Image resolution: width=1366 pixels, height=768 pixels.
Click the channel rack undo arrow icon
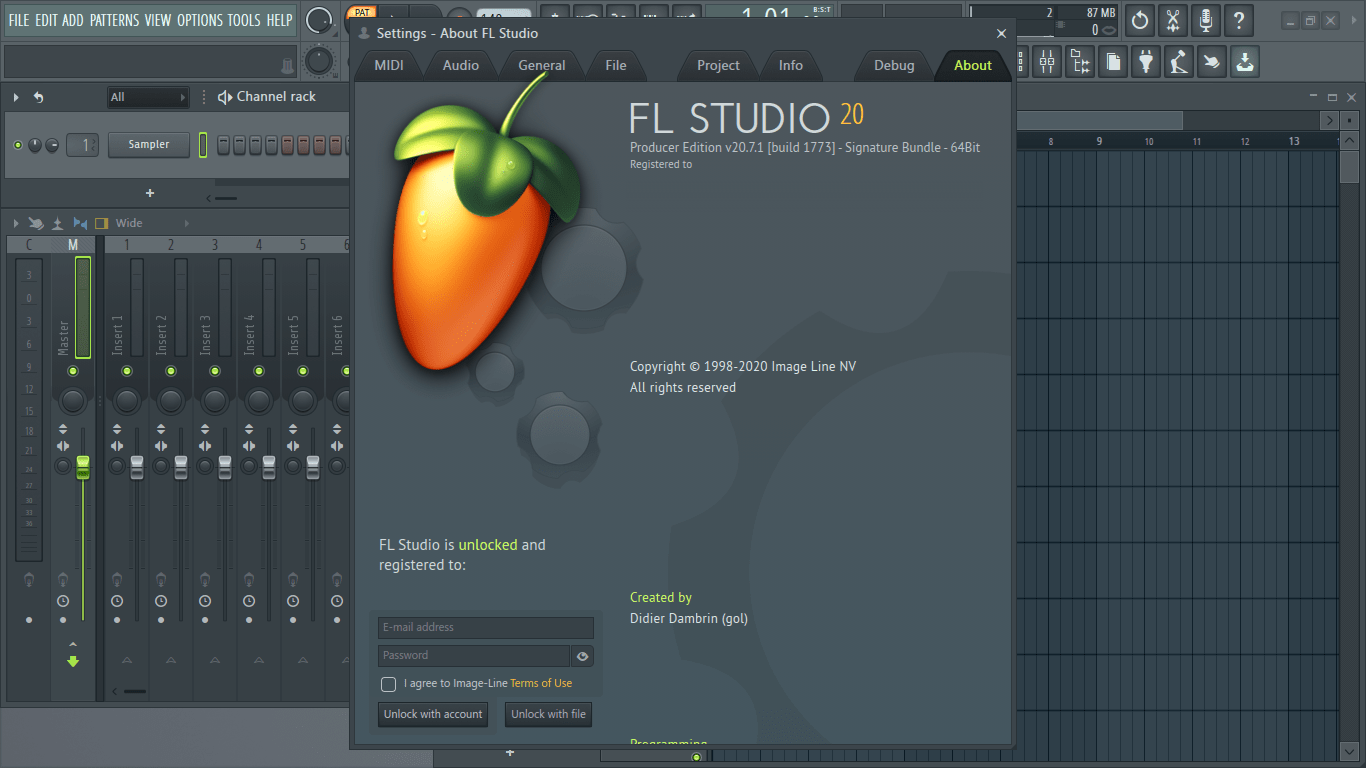click(x=38, y=97)
